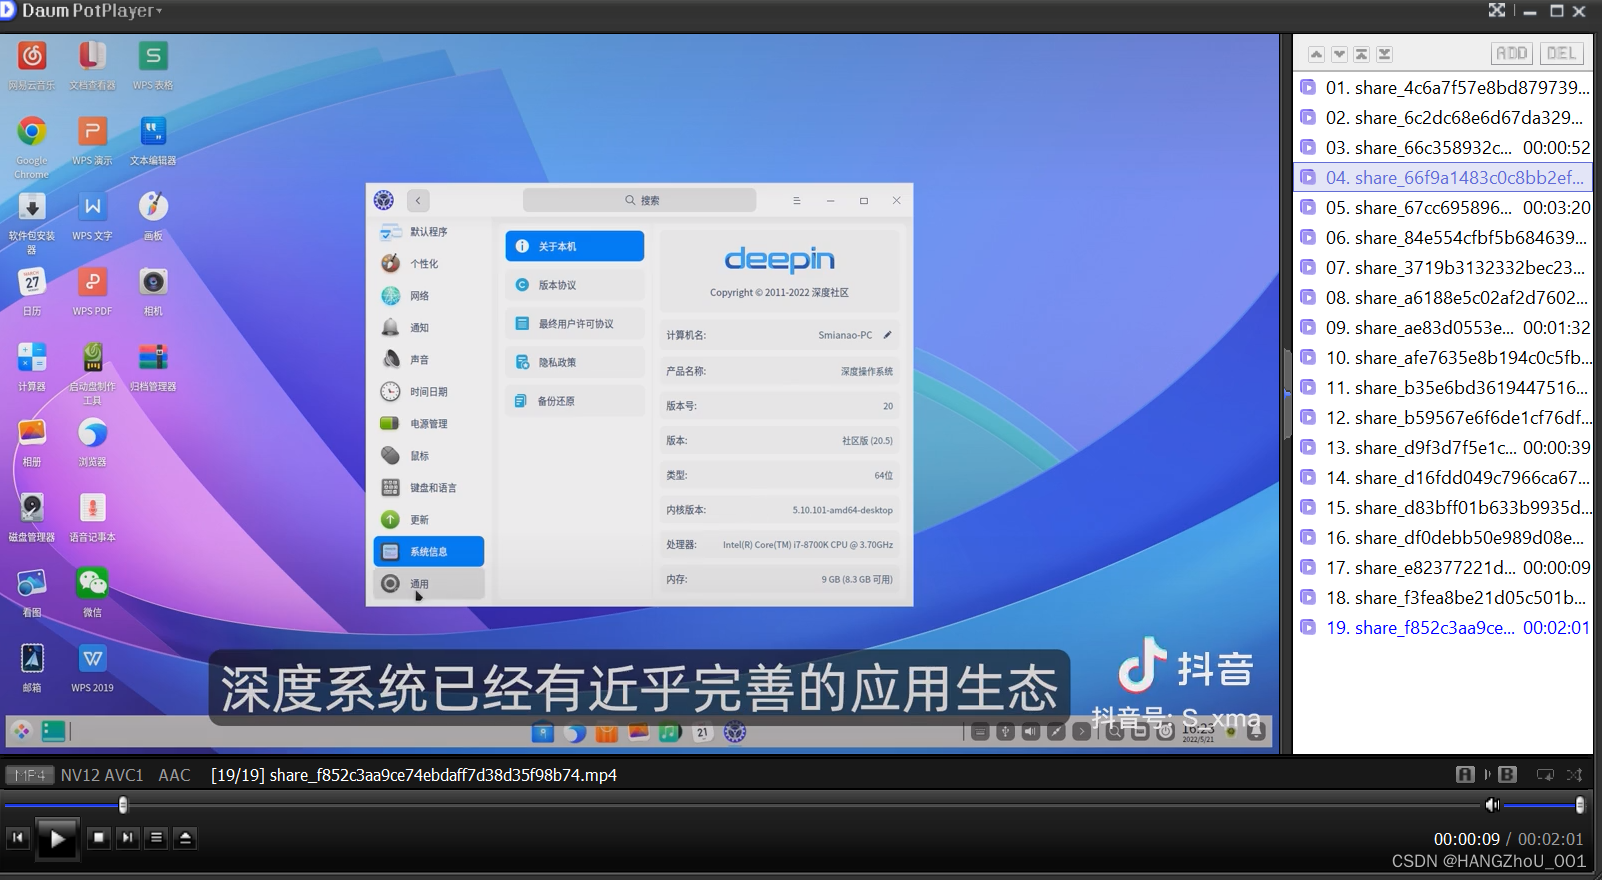Screen dimensions: 1602x880
Task: Mute audio via the speaker icon
Action: click(x=1492, y=805)
